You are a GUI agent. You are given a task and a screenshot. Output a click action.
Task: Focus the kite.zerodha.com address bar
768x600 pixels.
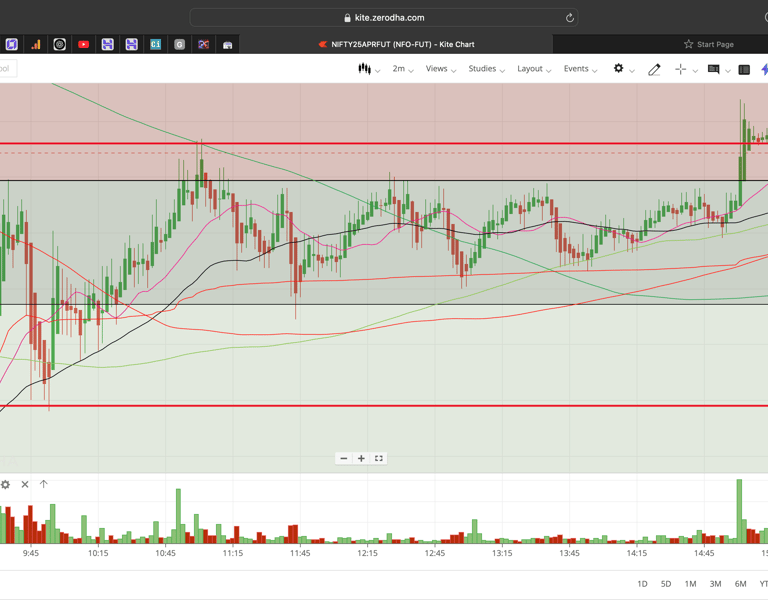pos(384,18)
